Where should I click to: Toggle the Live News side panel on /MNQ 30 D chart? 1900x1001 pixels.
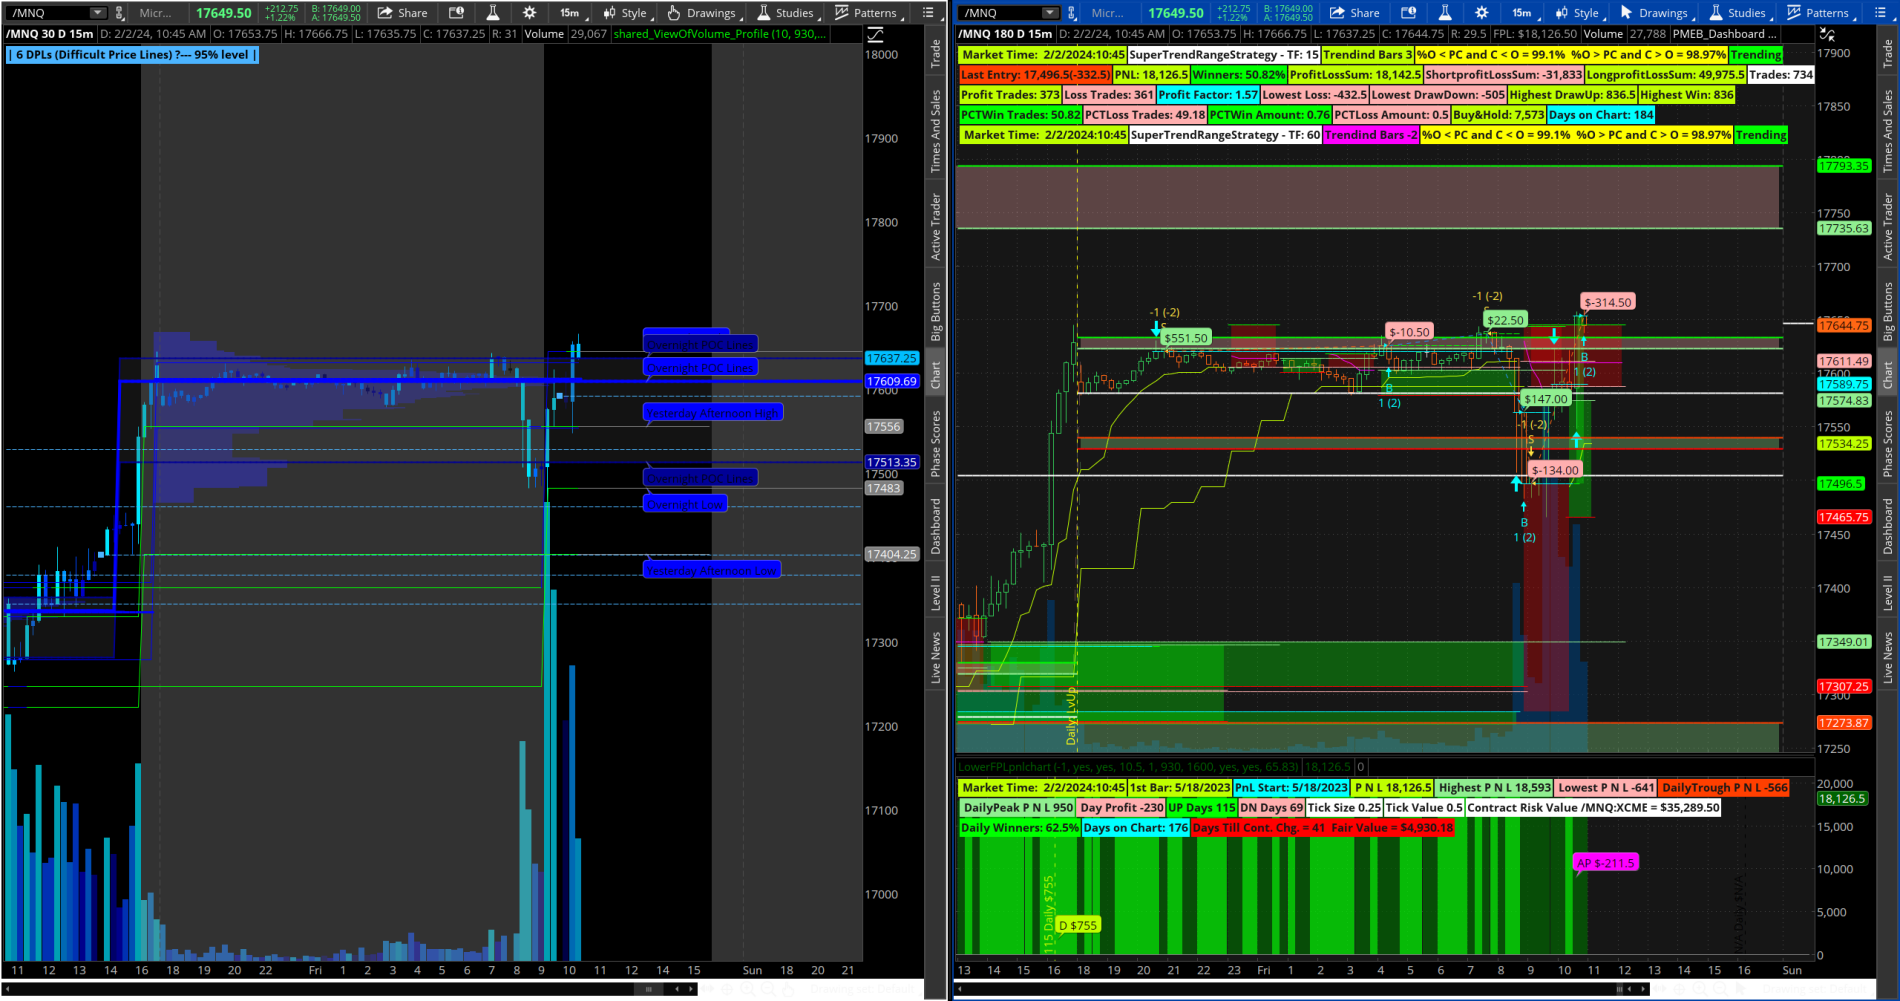[x=936, y=657]
